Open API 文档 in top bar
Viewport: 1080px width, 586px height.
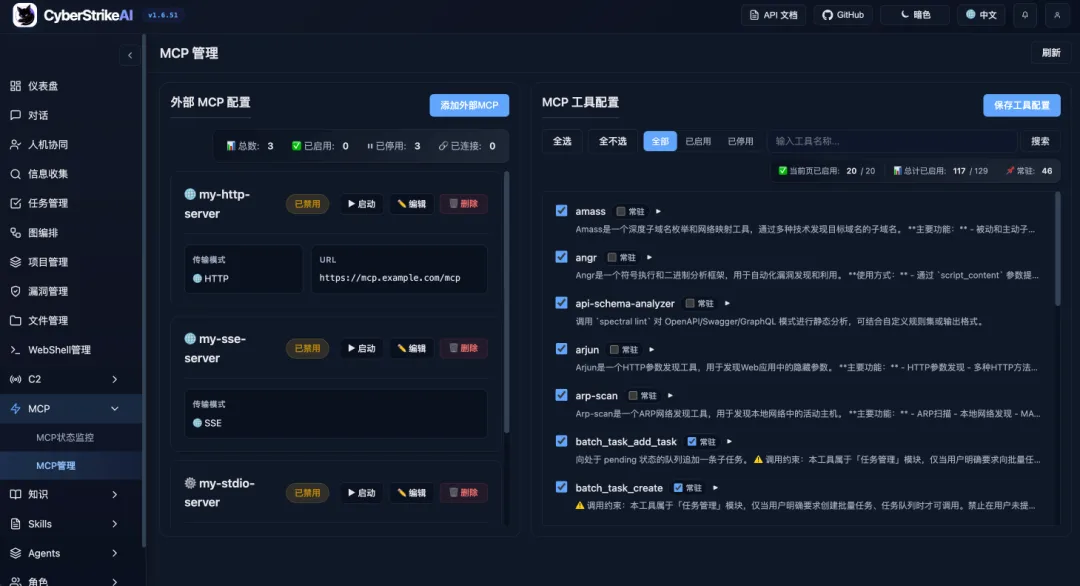pyautogui.click(x=773, y=14)
